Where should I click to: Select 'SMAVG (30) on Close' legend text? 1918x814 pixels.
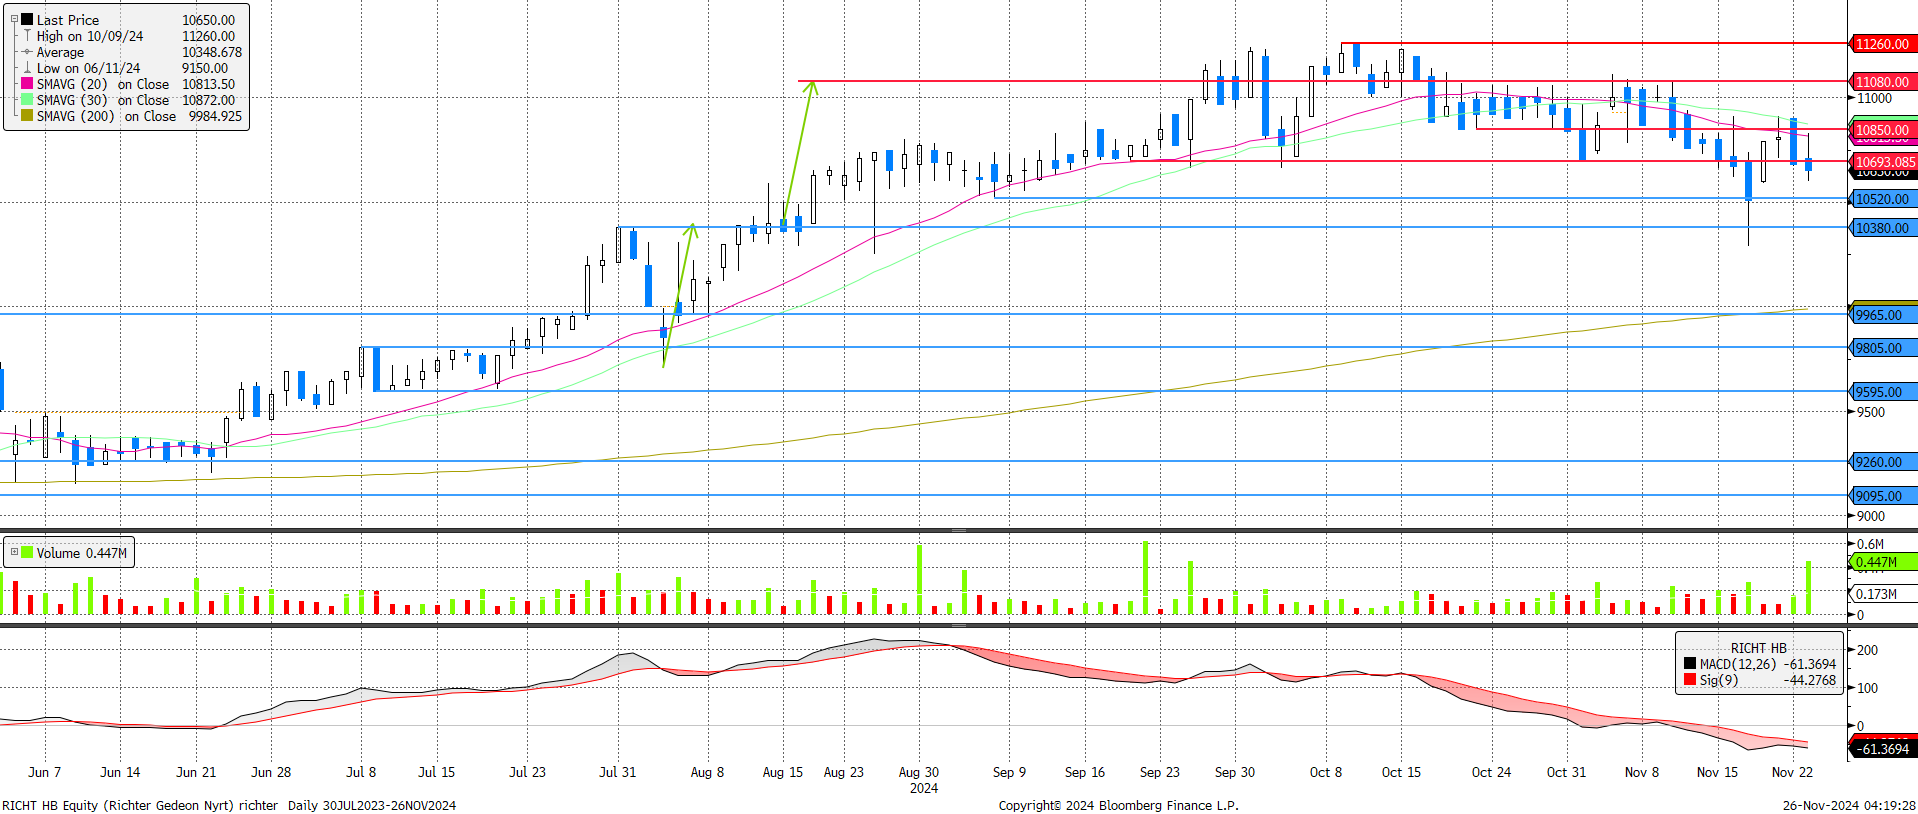[103, 100]
